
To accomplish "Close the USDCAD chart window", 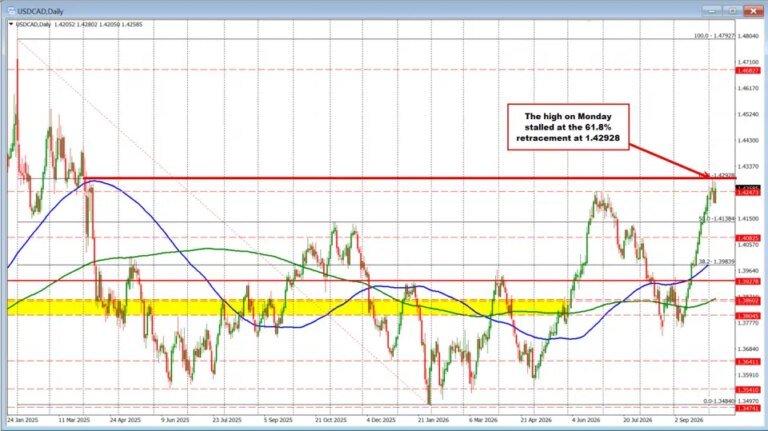I will pos(752,10).
